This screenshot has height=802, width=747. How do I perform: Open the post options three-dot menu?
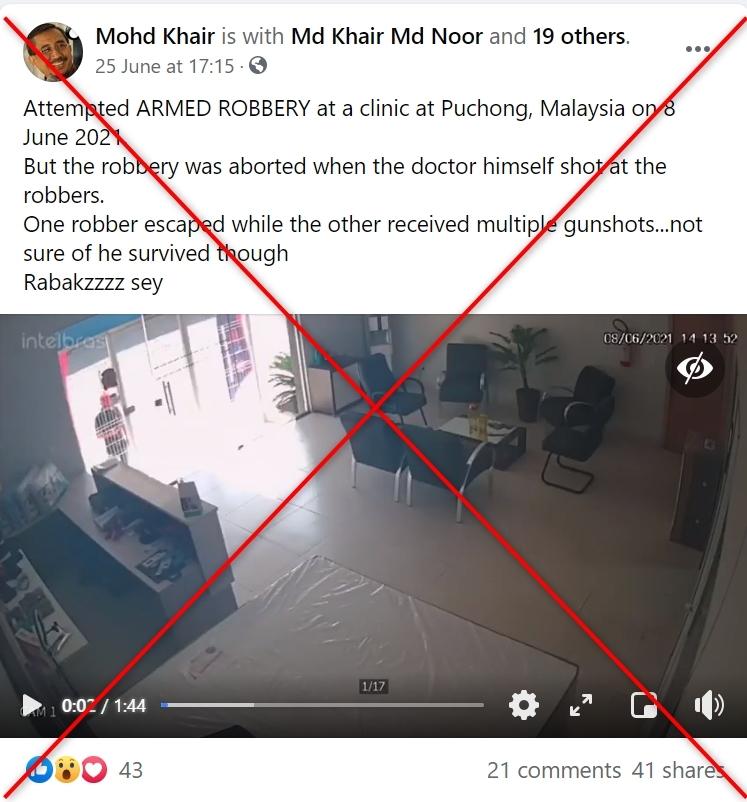697,49
